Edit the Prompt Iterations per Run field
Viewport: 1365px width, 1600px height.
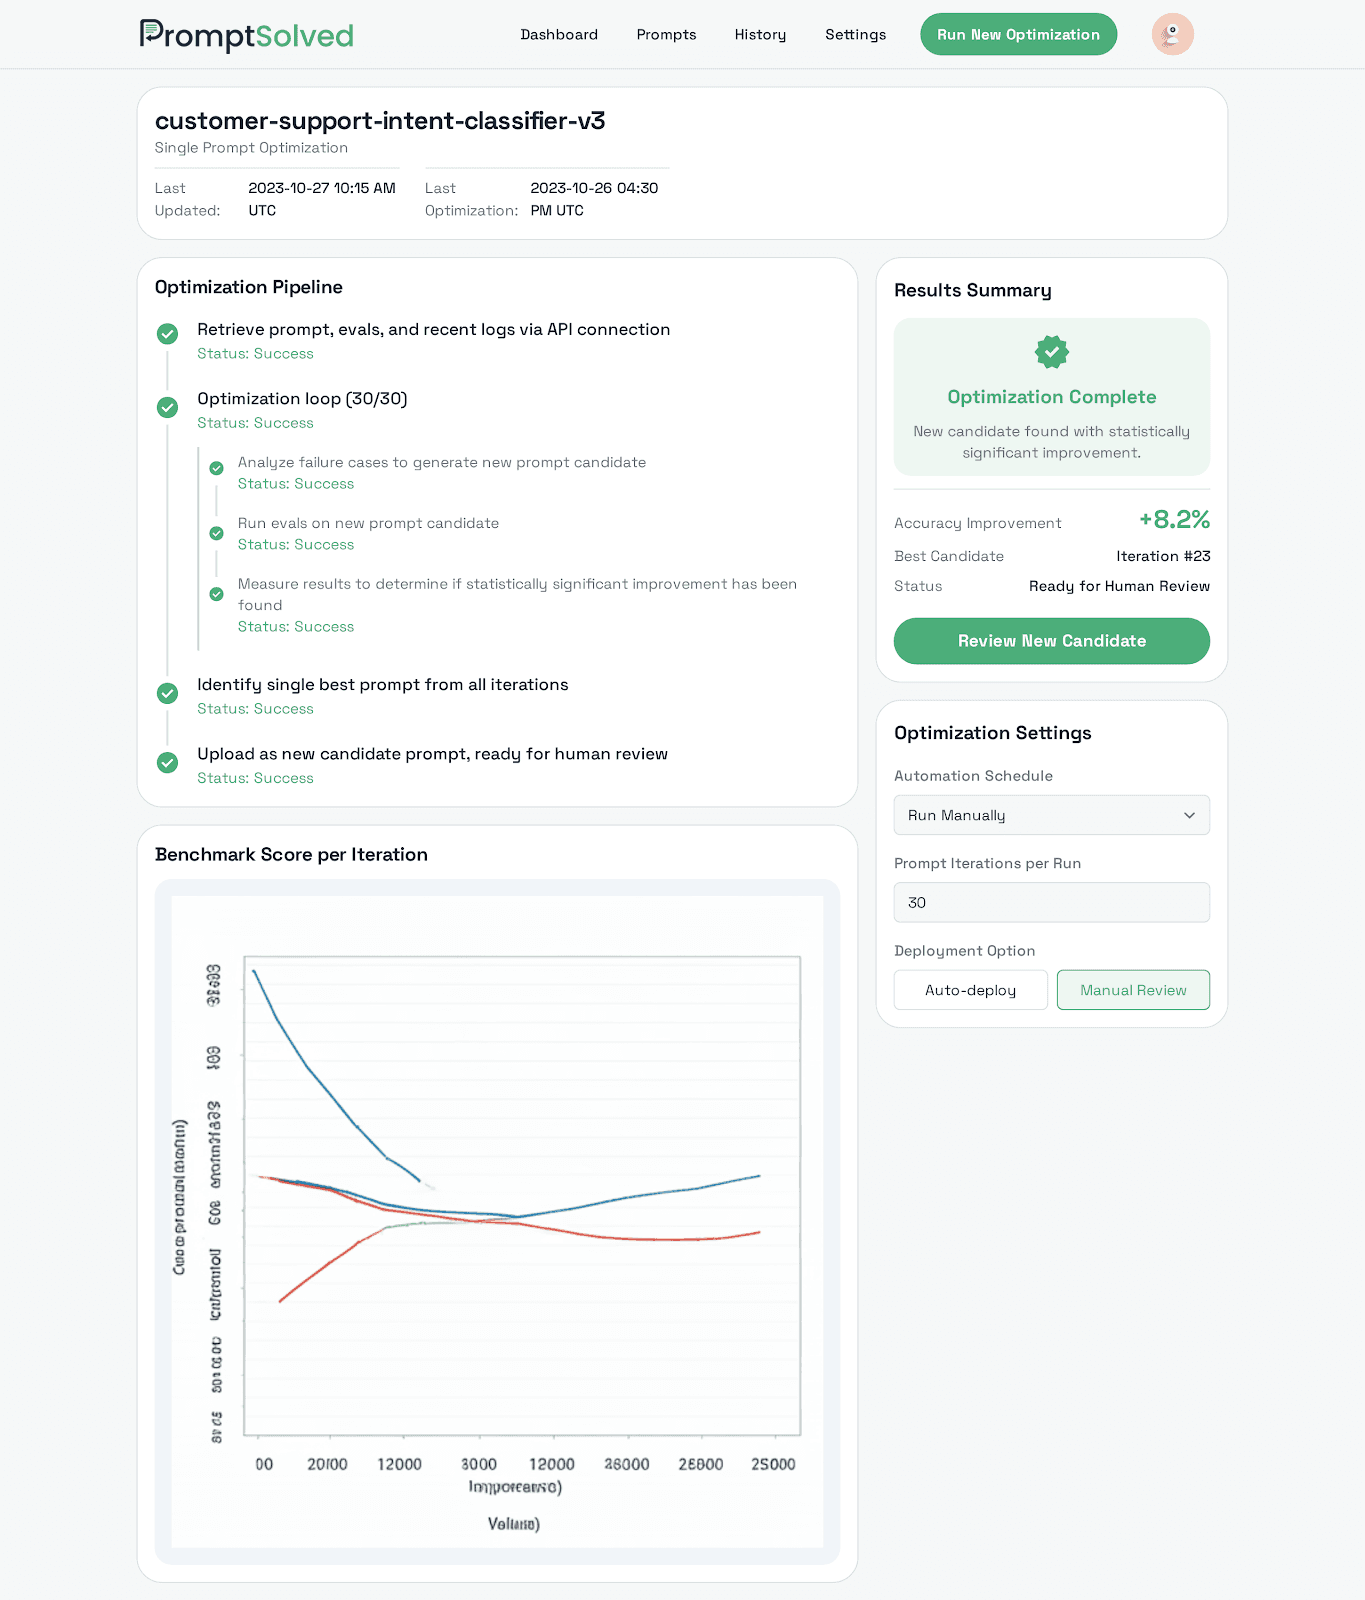click(x=1050, y=902)
